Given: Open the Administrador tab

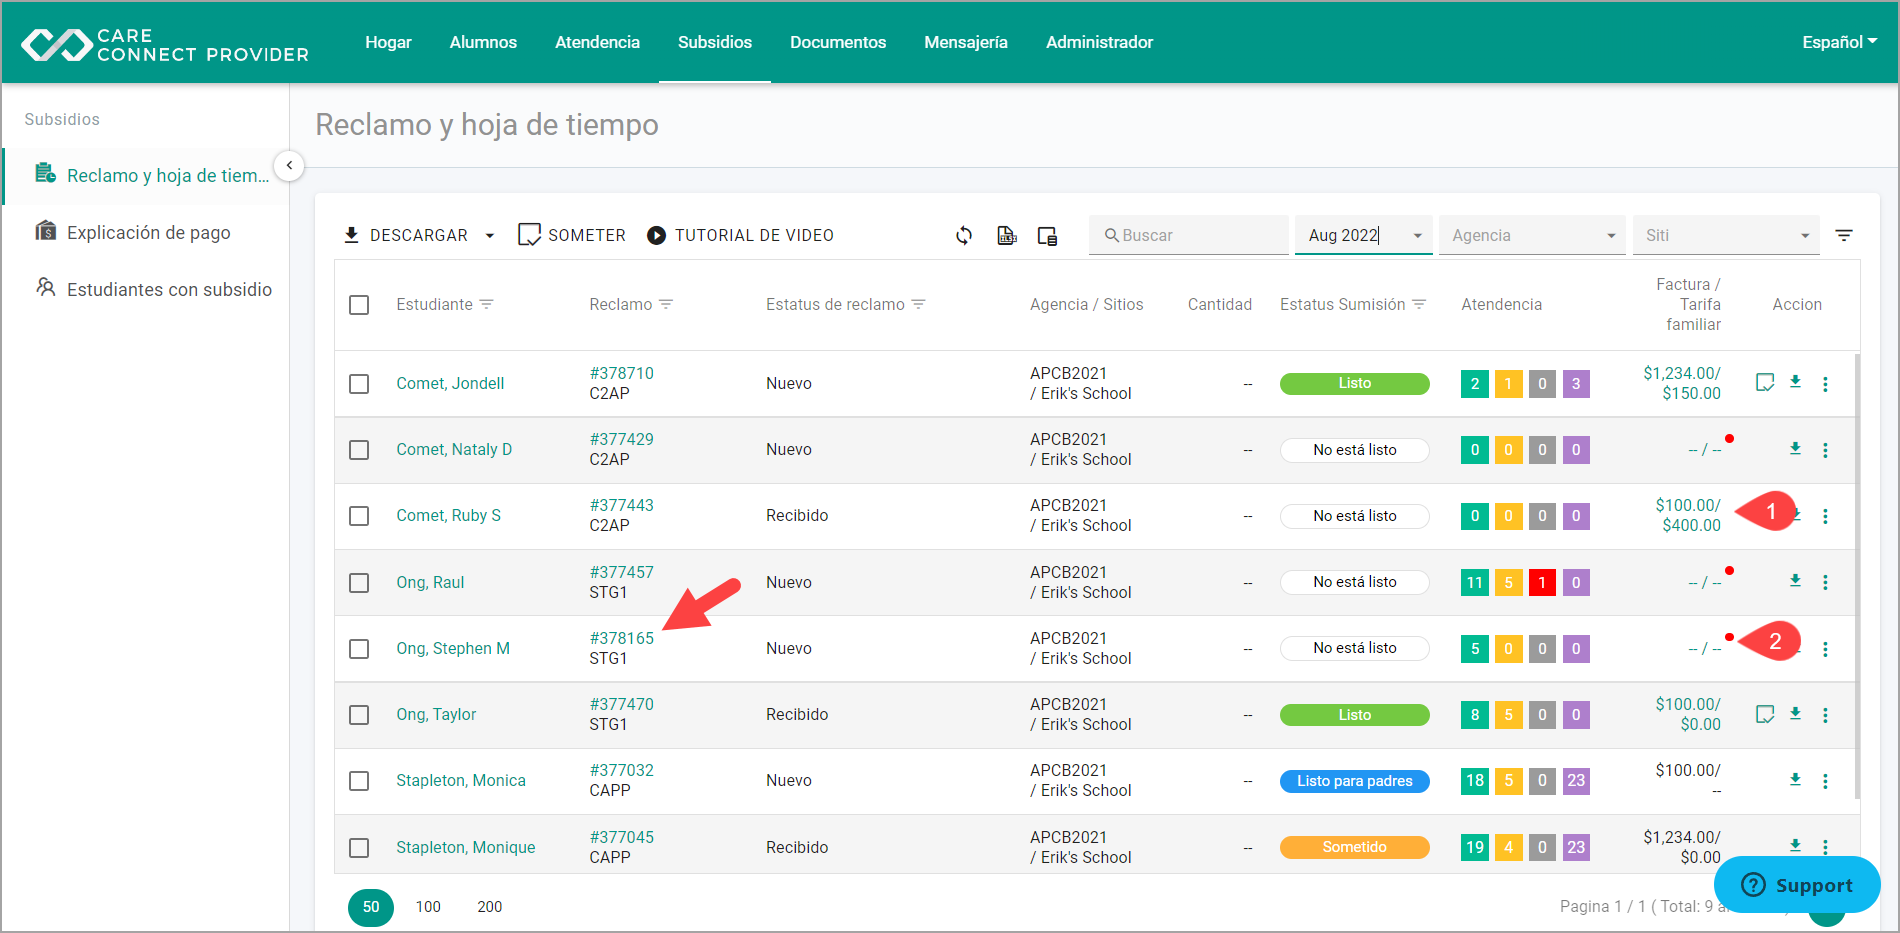Looking at the screenshot, I should 1099,42.
